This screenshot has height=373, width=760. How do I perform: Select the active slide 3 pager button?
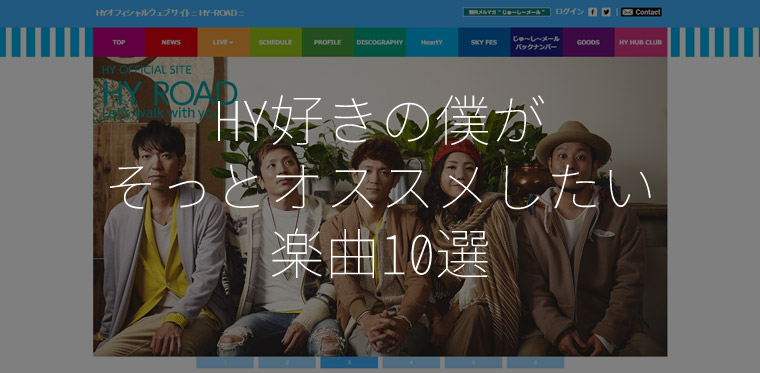click(349, 363)
